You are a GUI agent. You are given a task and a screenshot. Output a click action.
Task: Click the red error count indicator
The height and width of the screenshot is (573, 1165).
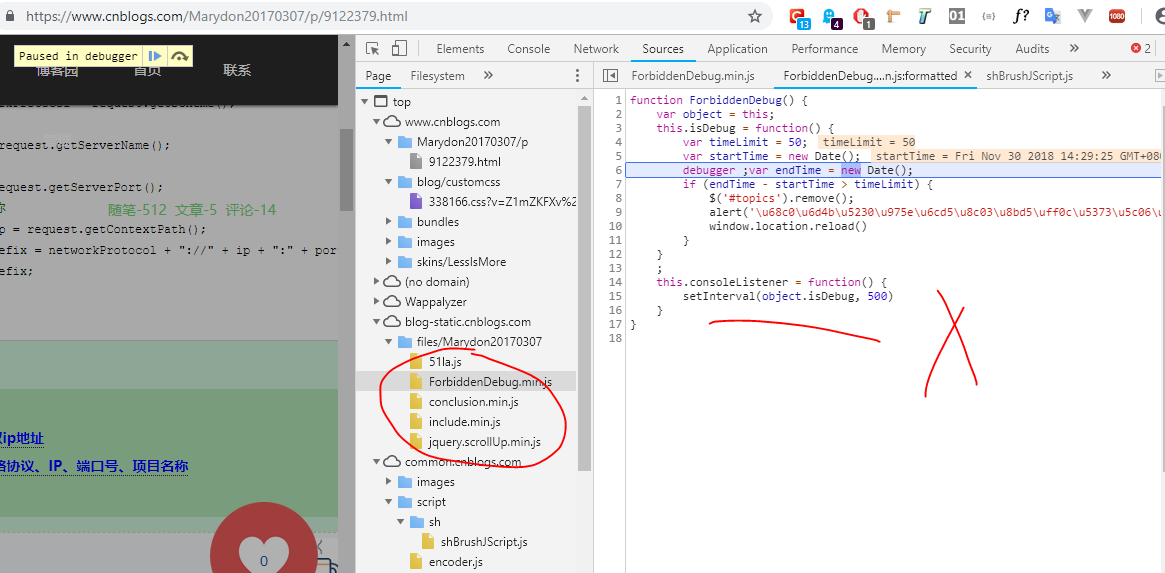[x=1140, y=49]
